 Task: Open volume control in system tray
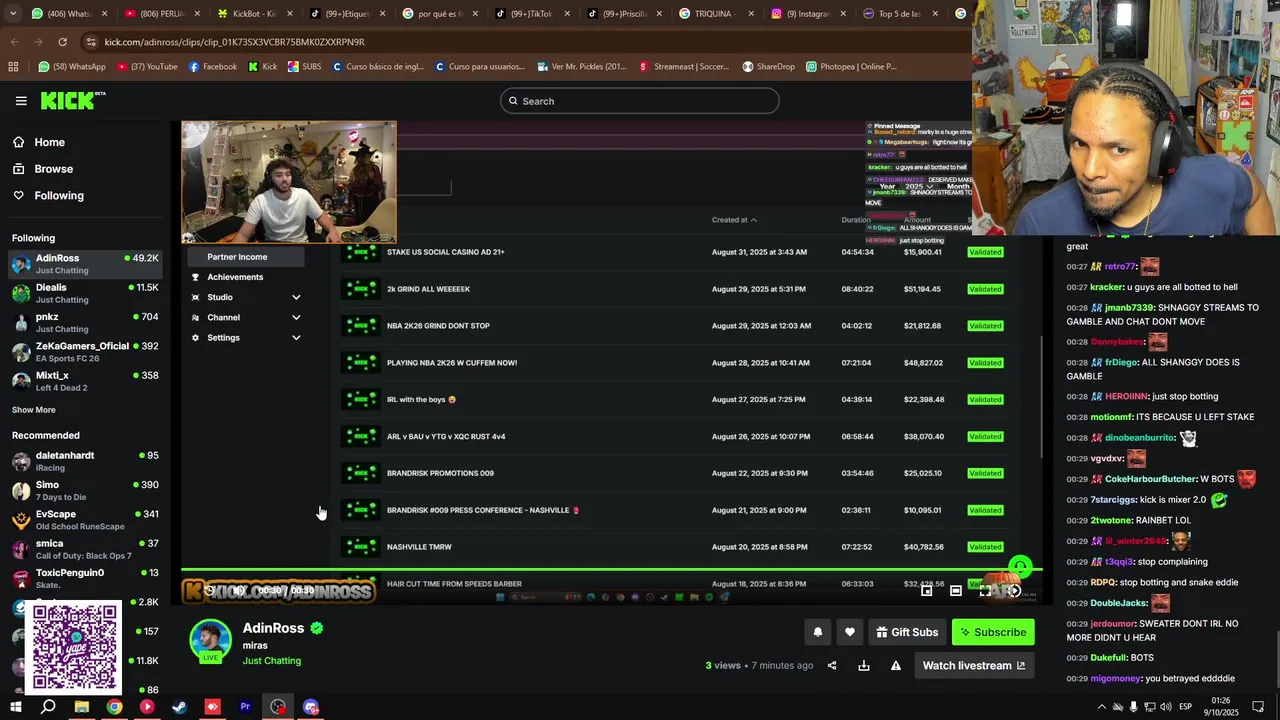(x=1165, y=707)
